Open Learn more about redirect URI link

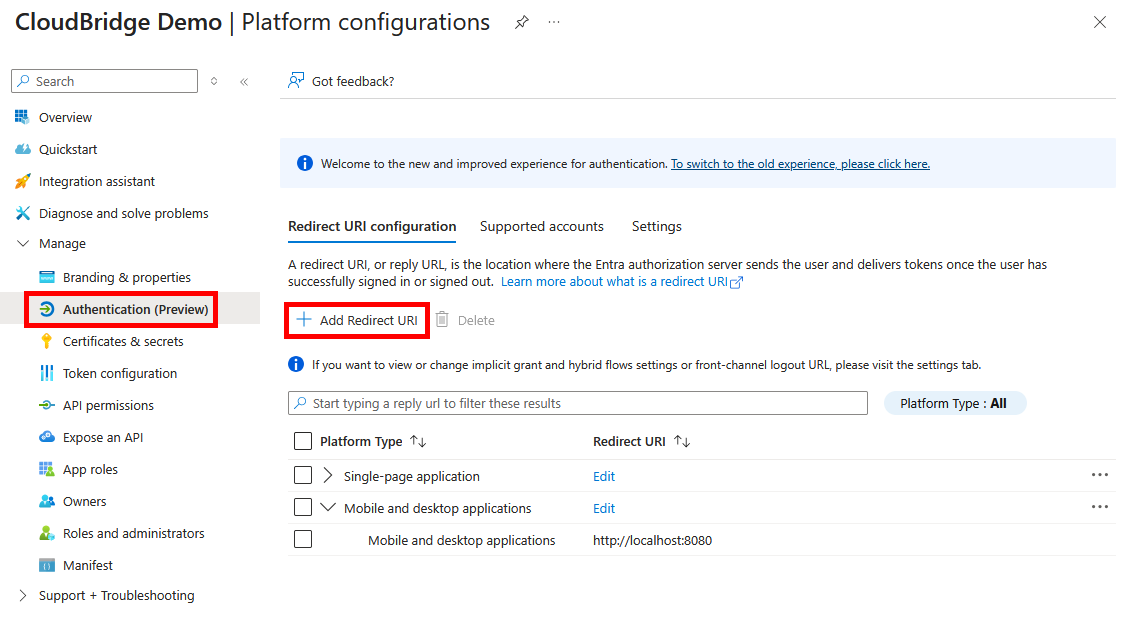point(622,282)
